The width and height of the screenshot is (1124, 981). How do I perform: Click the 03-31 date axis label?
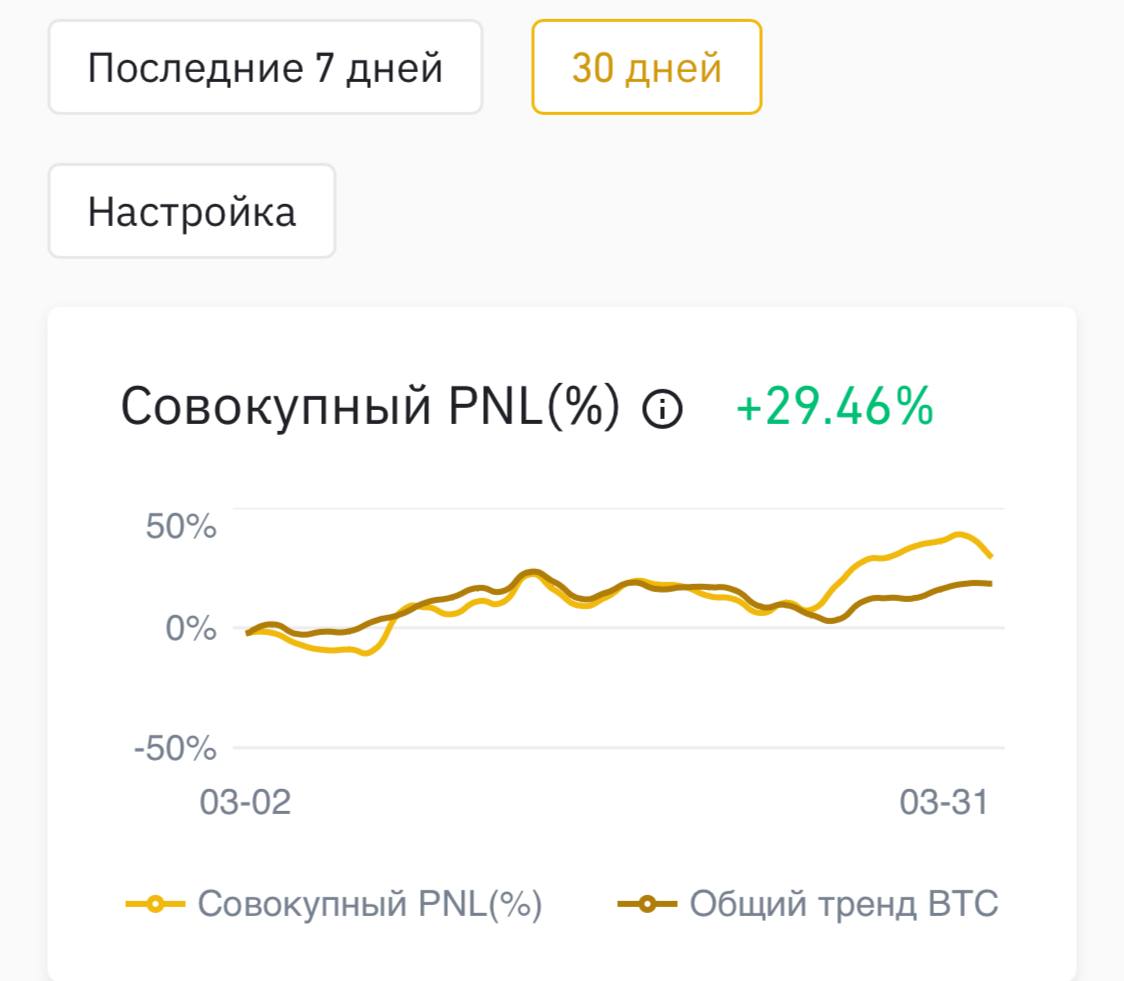(x=943, y=802)
